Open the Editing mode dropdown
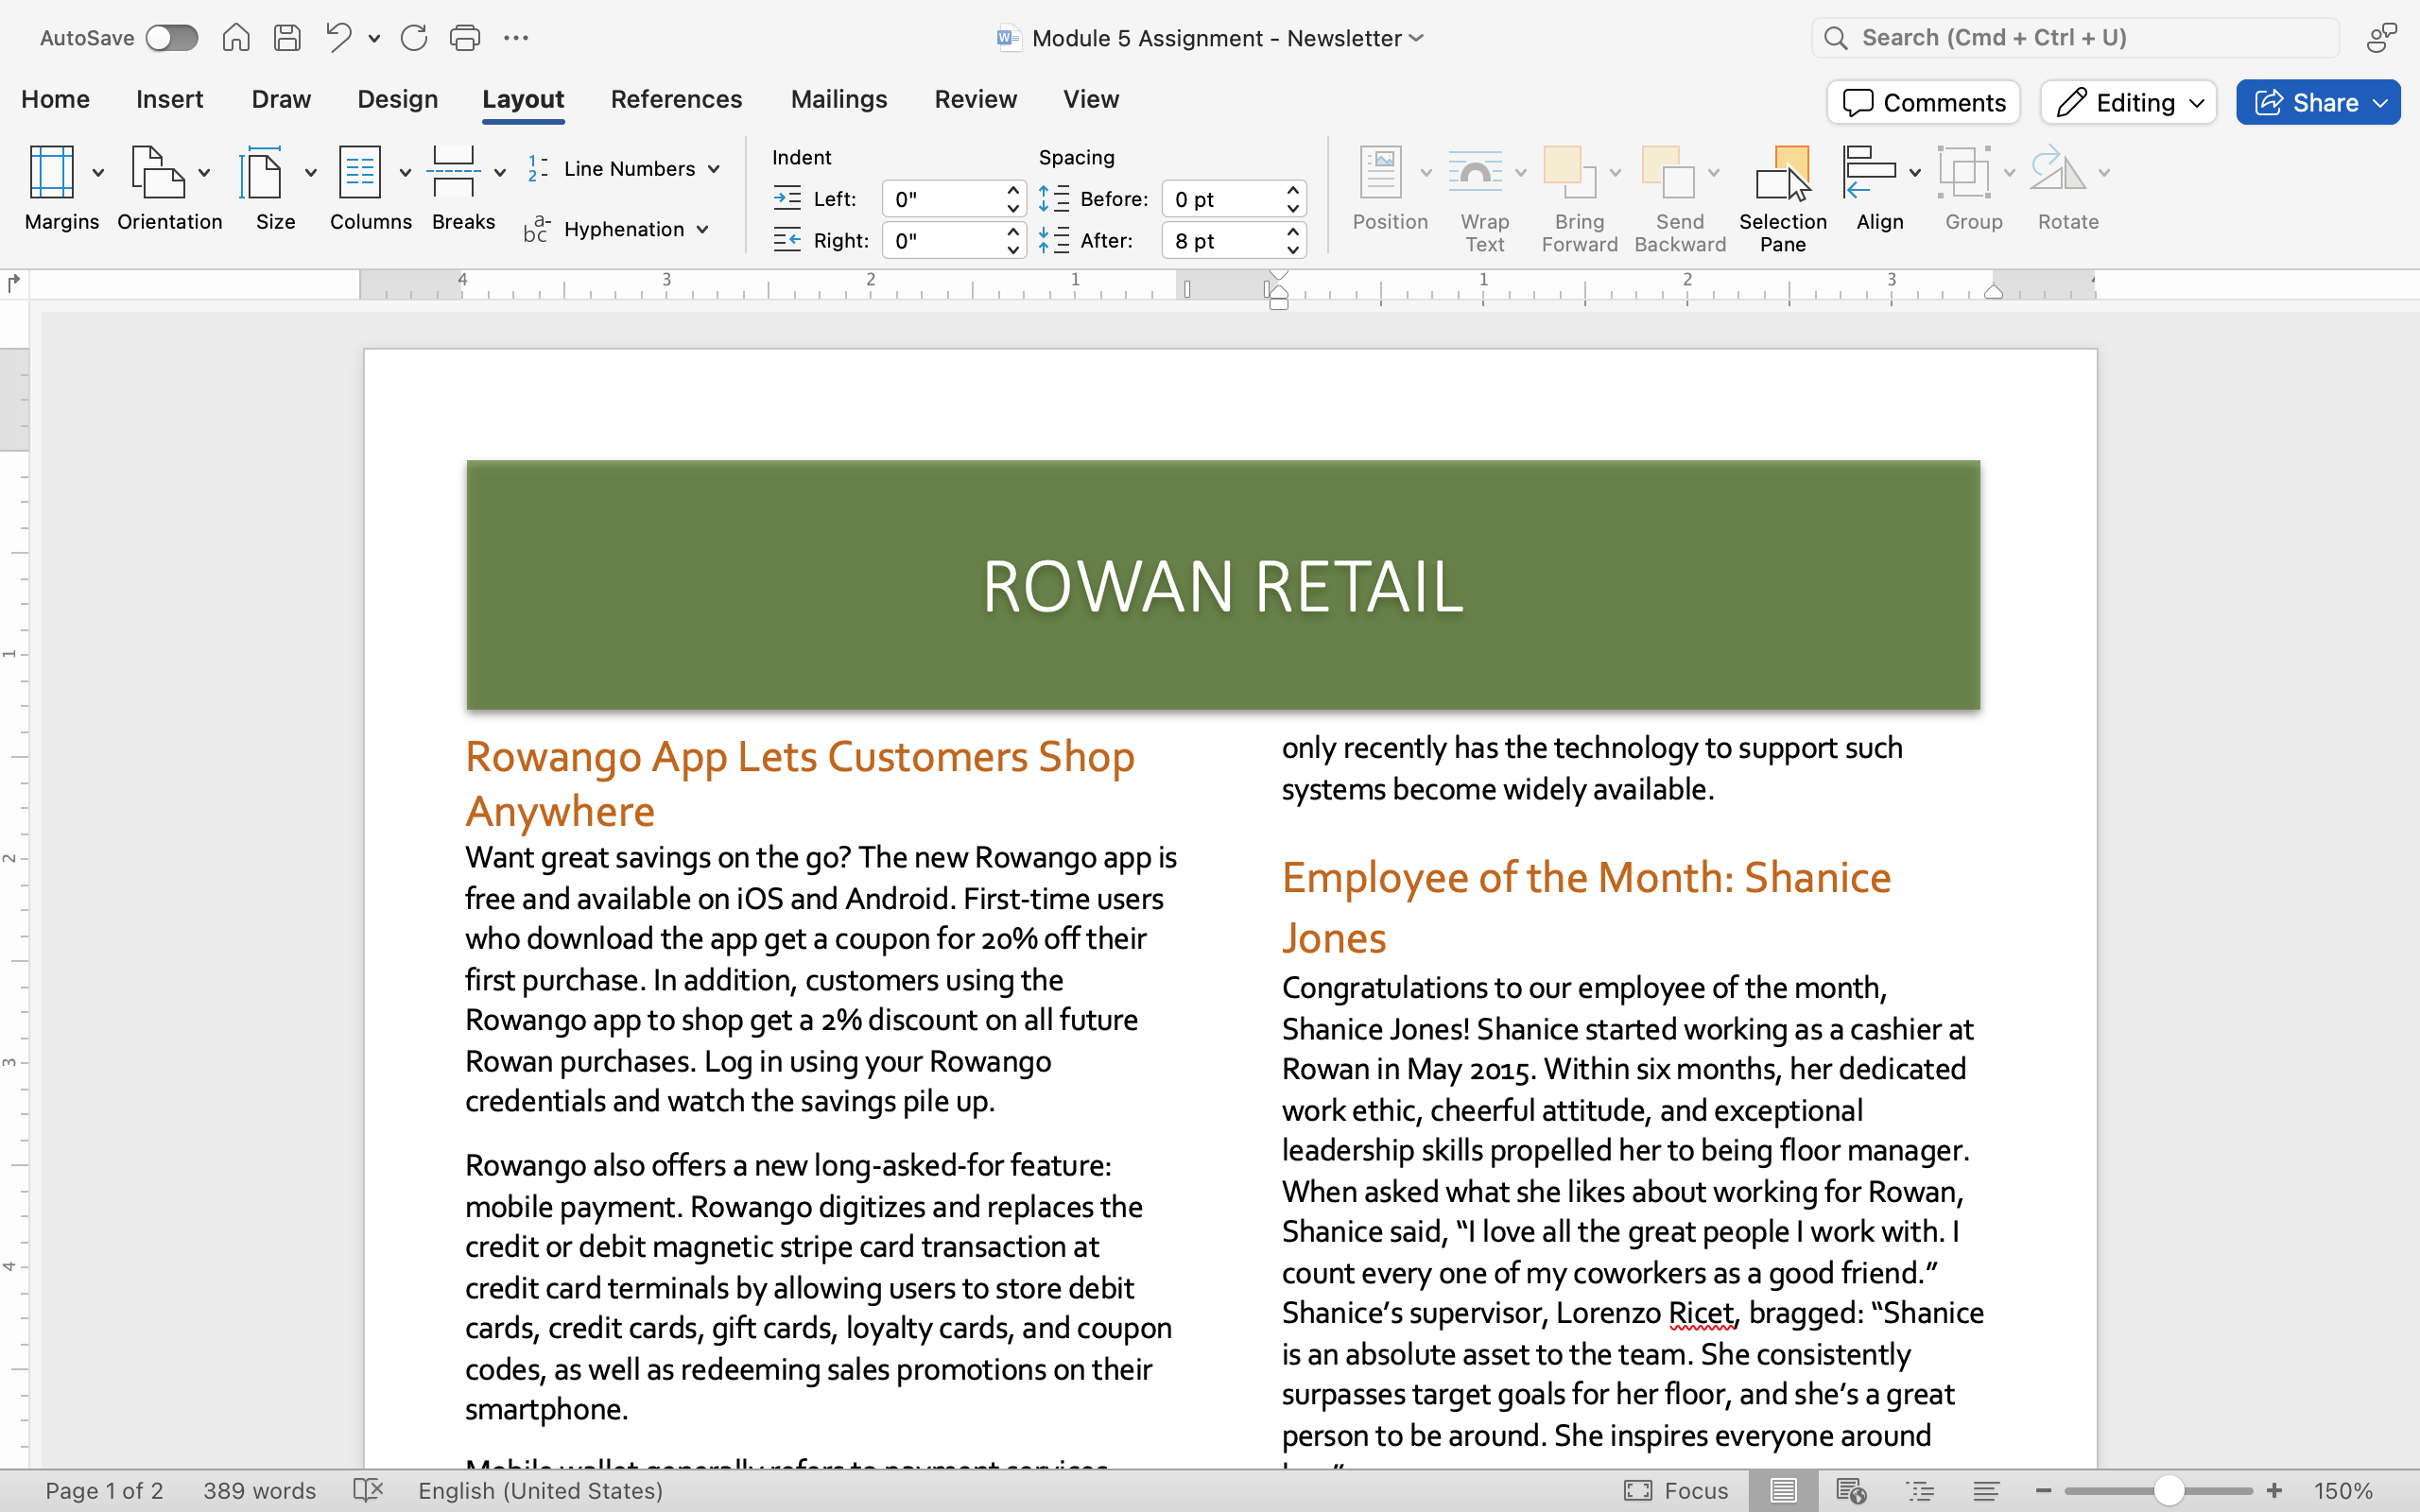 (2129, 102)
